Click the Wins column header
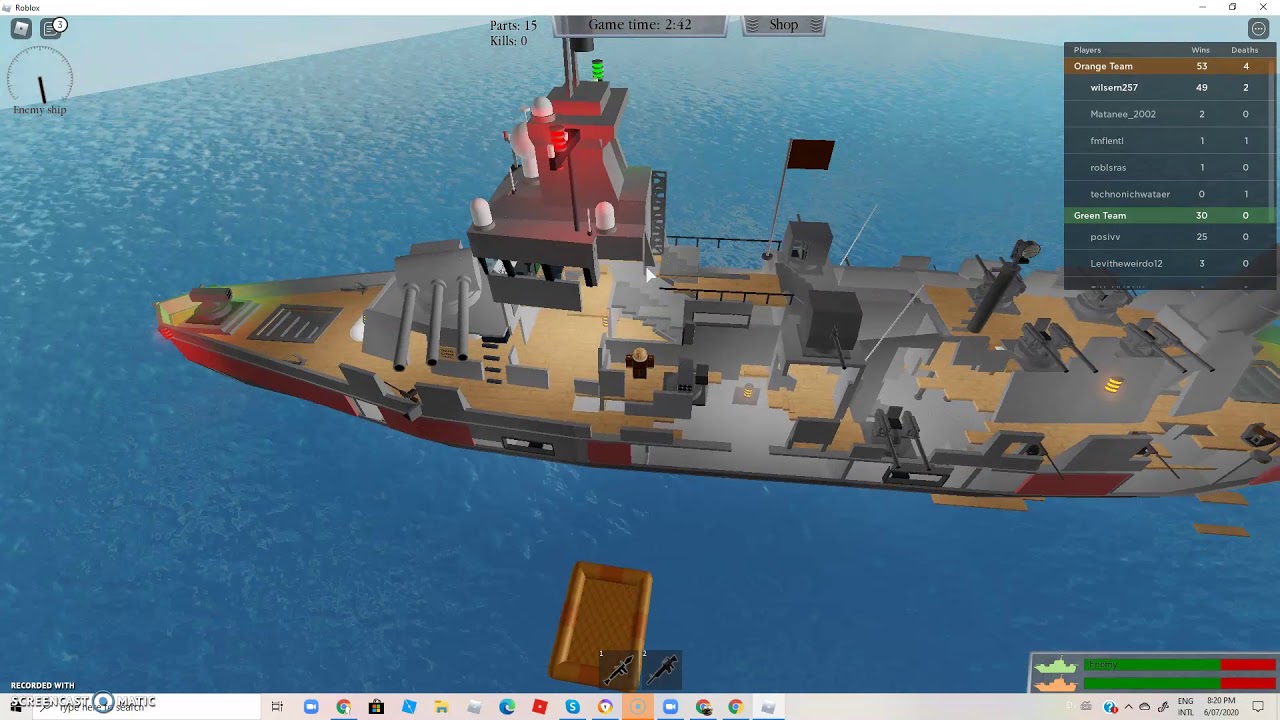Image resolution: width=1280 pixels, height=720 pixels. pos(1200,50)
